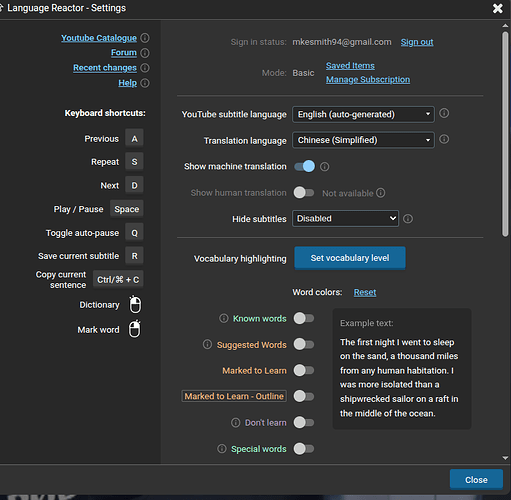Click info icon for Translation language
The image size is (511, 500).
(444, 139)
